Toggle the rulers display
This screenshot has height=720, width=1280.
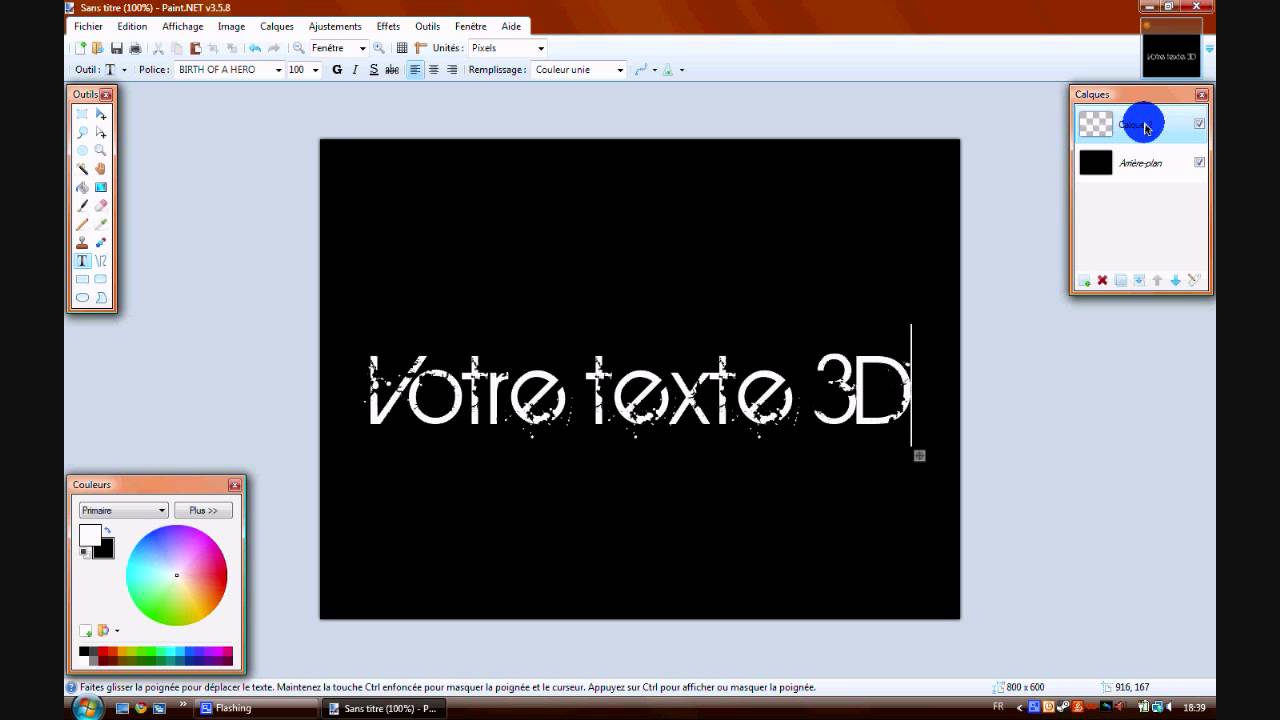coord(421,48)
